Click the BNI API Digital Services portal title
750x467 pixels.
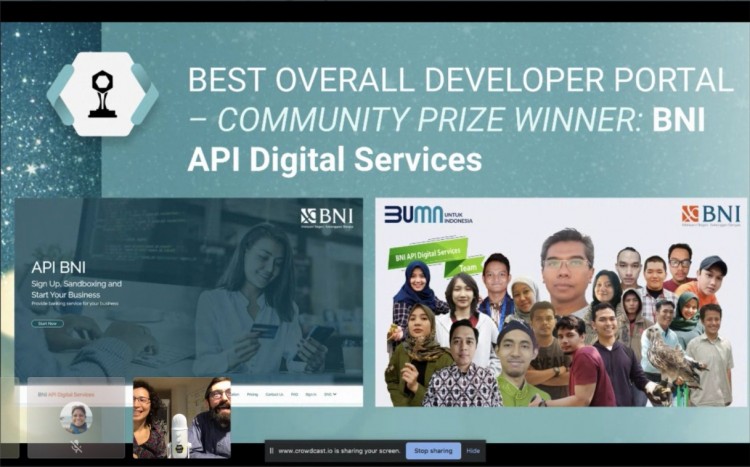[x=66, y=395]
